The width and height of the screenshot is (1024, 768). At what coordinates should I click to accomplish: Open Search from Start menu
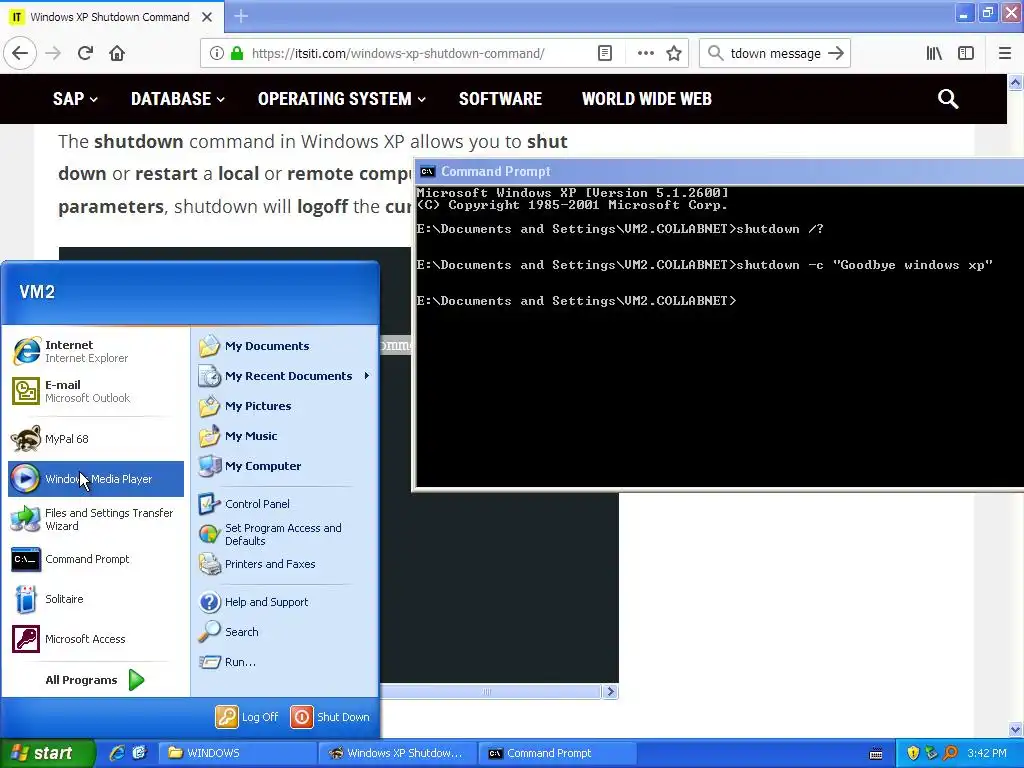click(x=284, y=632)
